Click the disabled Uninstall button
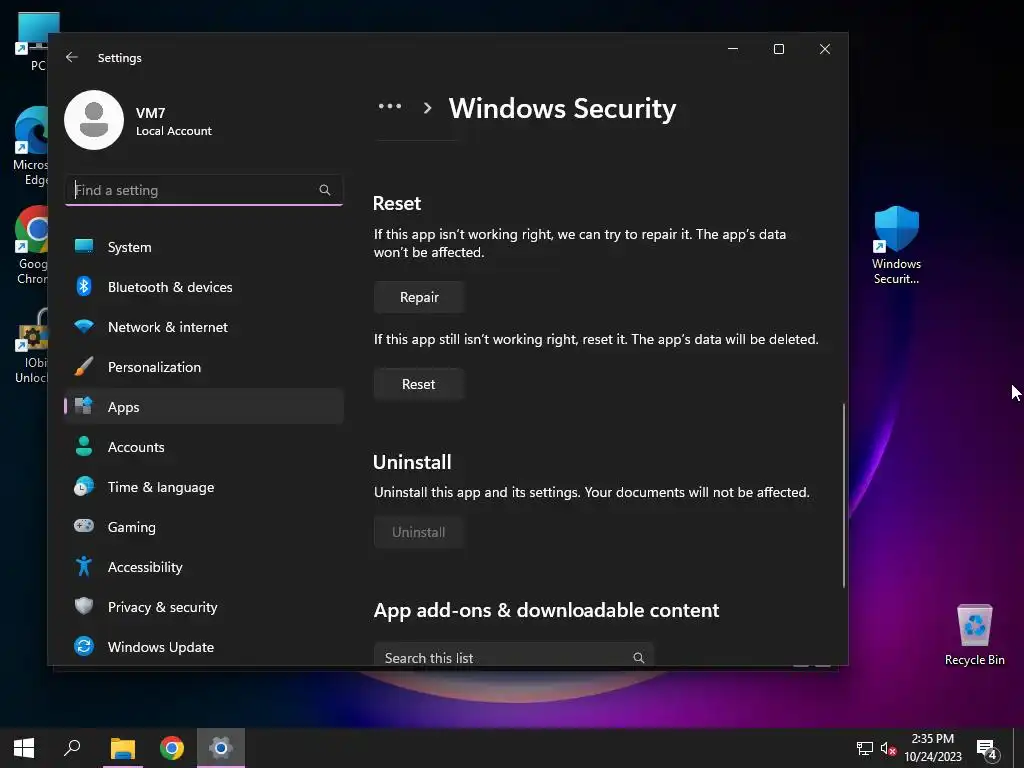This screenshot has width=1024, height=768. (419, 532)
